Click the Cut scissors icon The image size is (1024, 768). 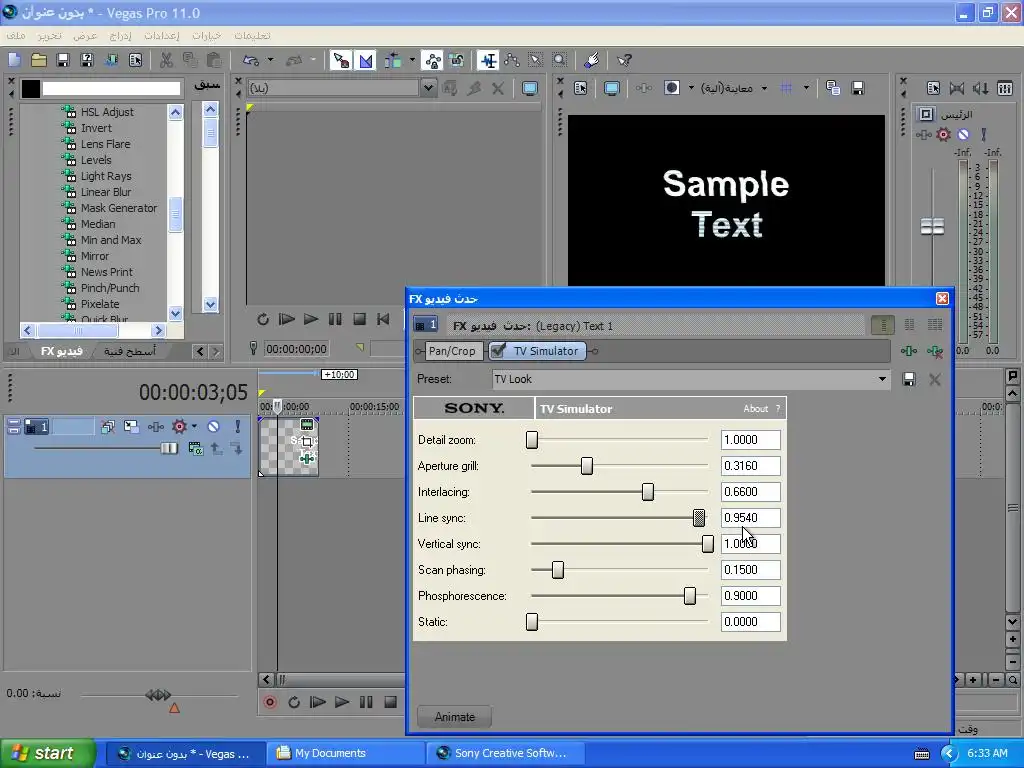[x=166, y=61]
